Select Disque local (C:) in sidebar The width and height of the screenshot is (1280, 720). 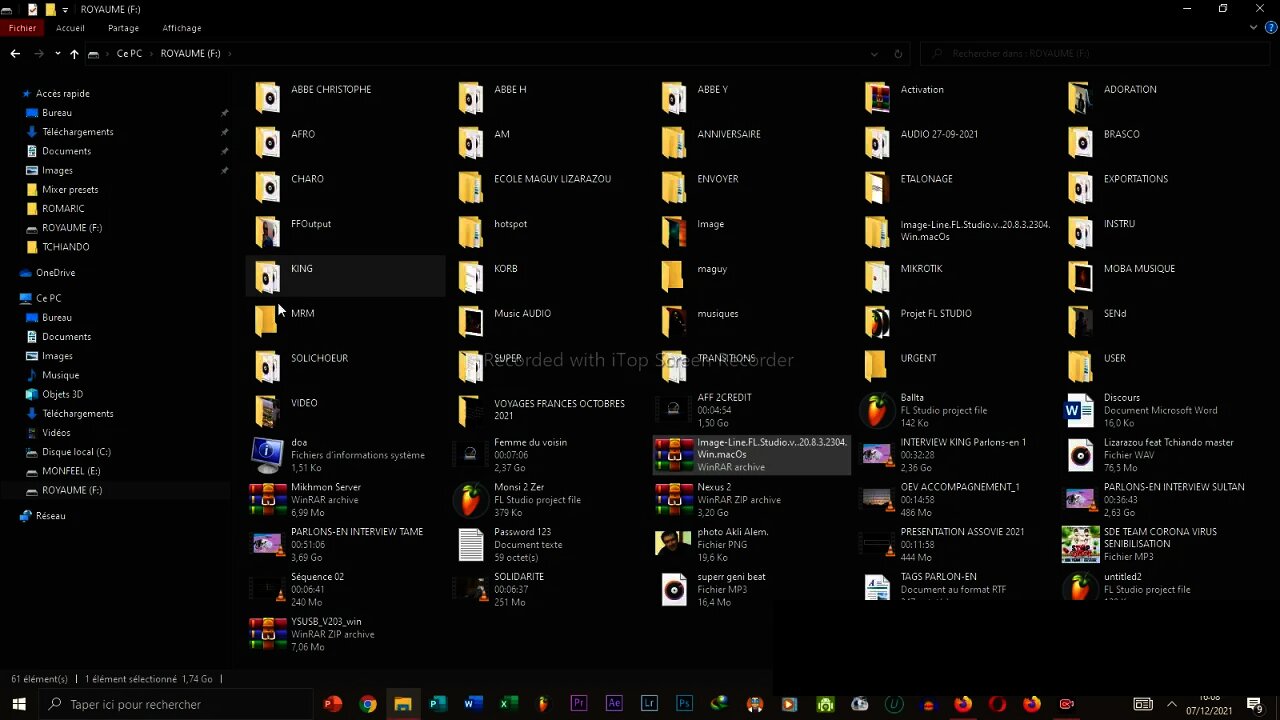(x=76, y=452)
